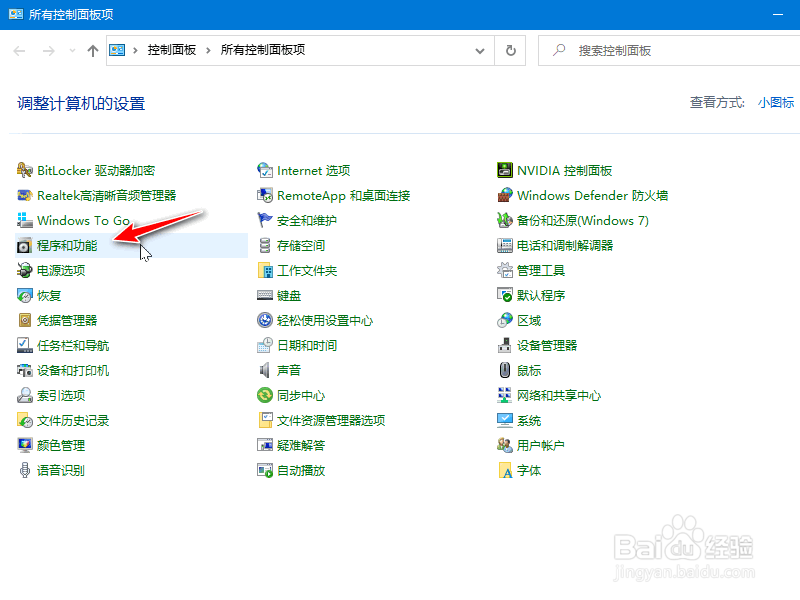Click the 颜色管理 icon
The height and width of the screenshot is (600, 800).
[24, 445]
